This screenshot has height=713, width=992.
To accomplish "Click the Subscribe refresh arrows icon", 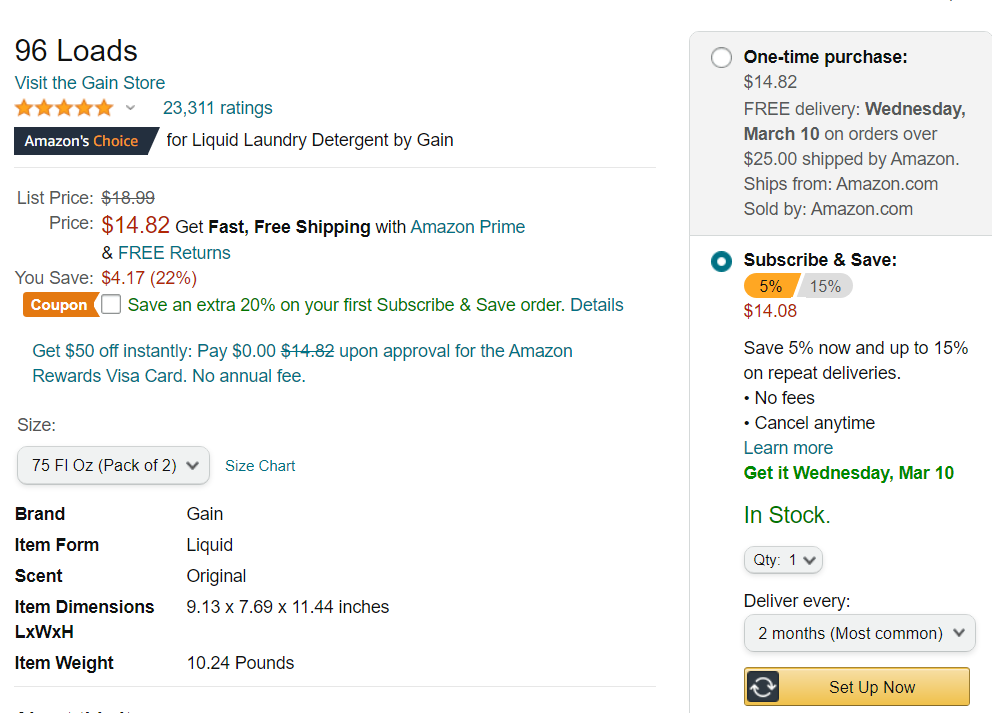I will click(x=763, y=687).
